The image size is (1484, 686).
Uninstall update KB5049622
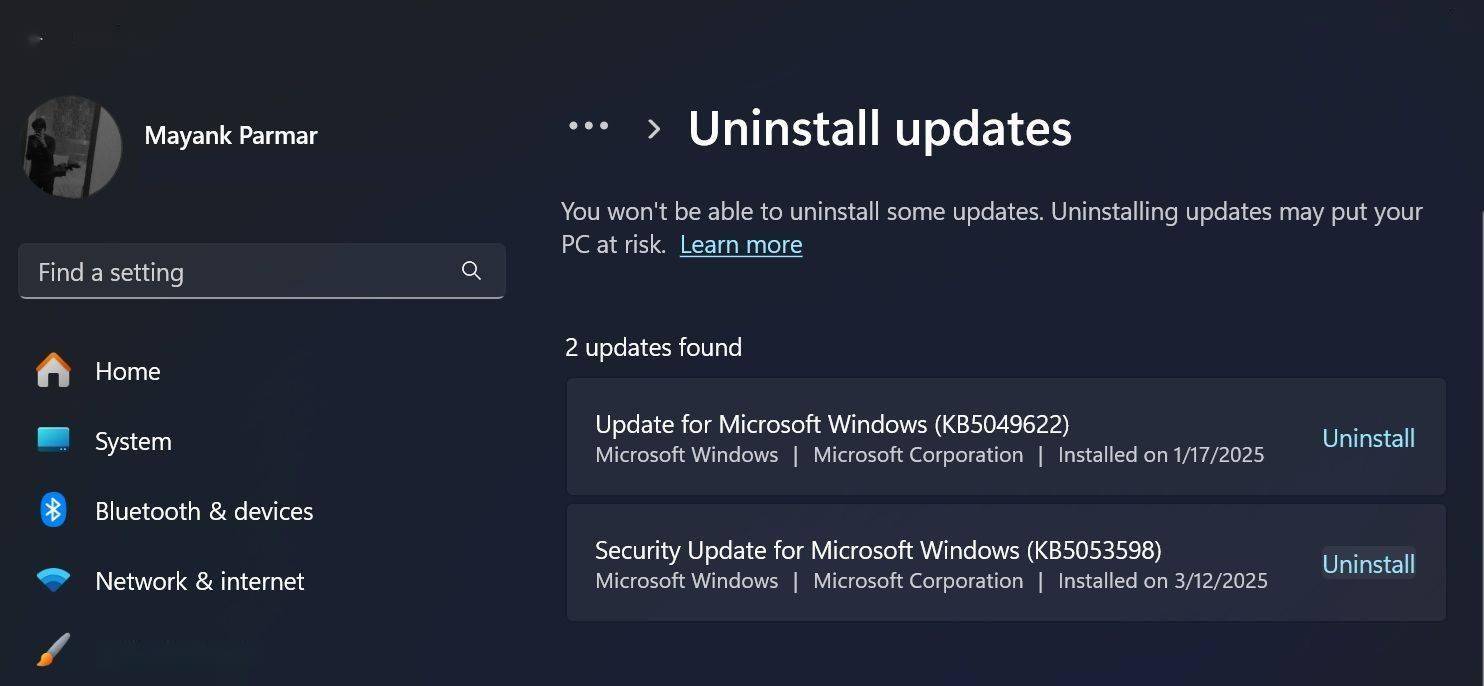1368,438
